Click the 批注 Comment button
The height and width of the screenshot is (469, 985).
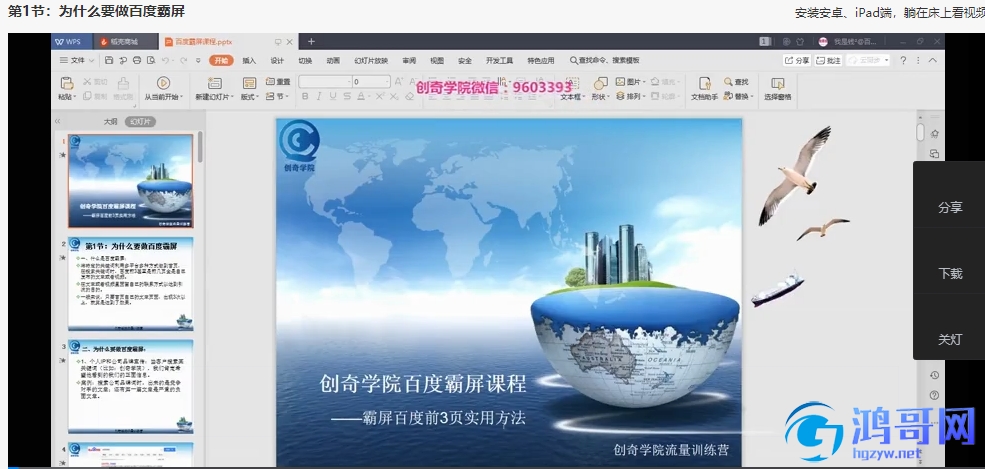pyautogui.click(x=829, y=60)
